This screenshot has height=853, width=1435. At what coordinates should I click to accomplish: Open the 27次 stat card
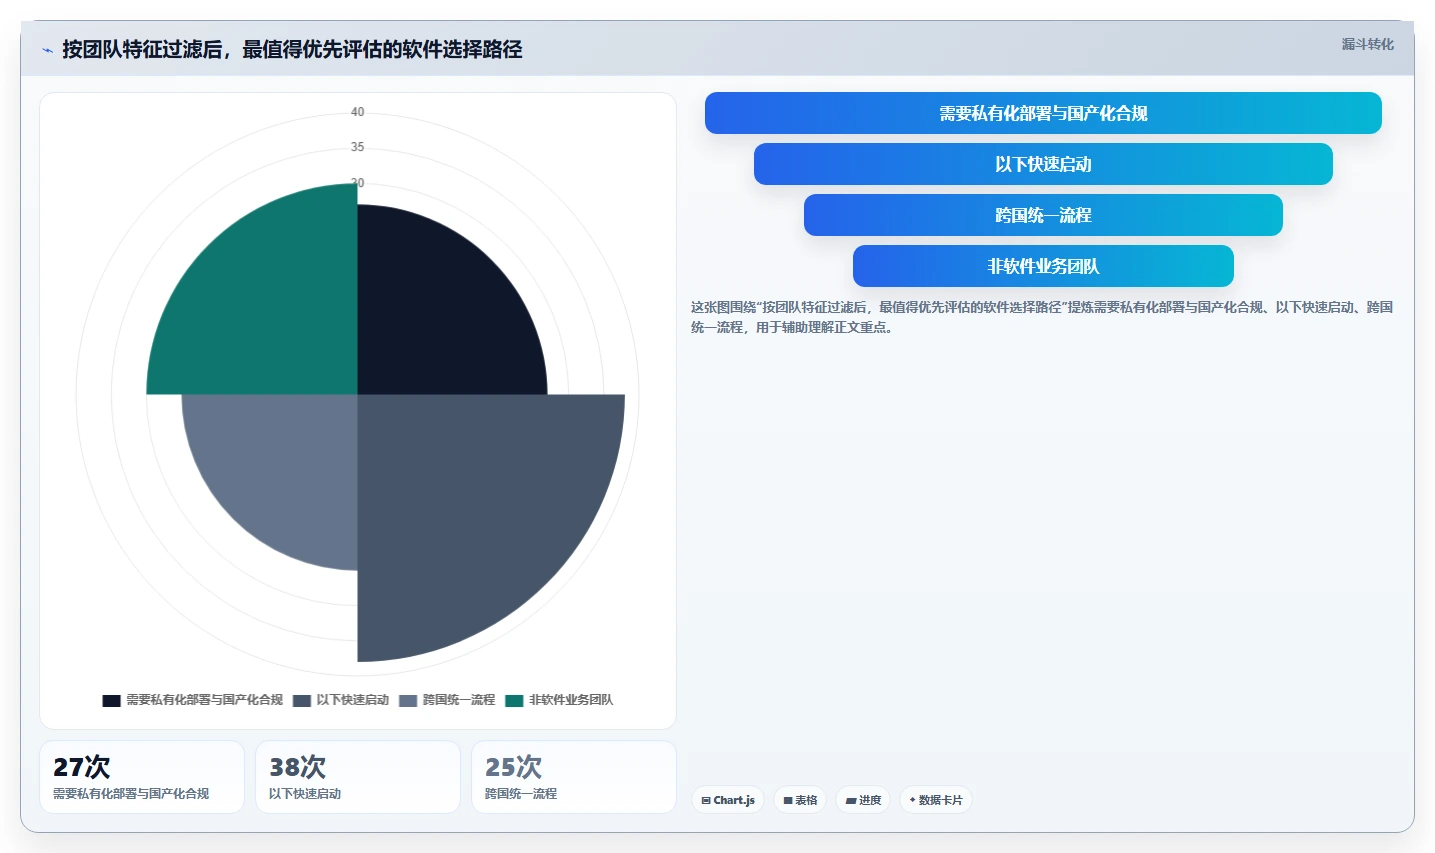[142, 777]
